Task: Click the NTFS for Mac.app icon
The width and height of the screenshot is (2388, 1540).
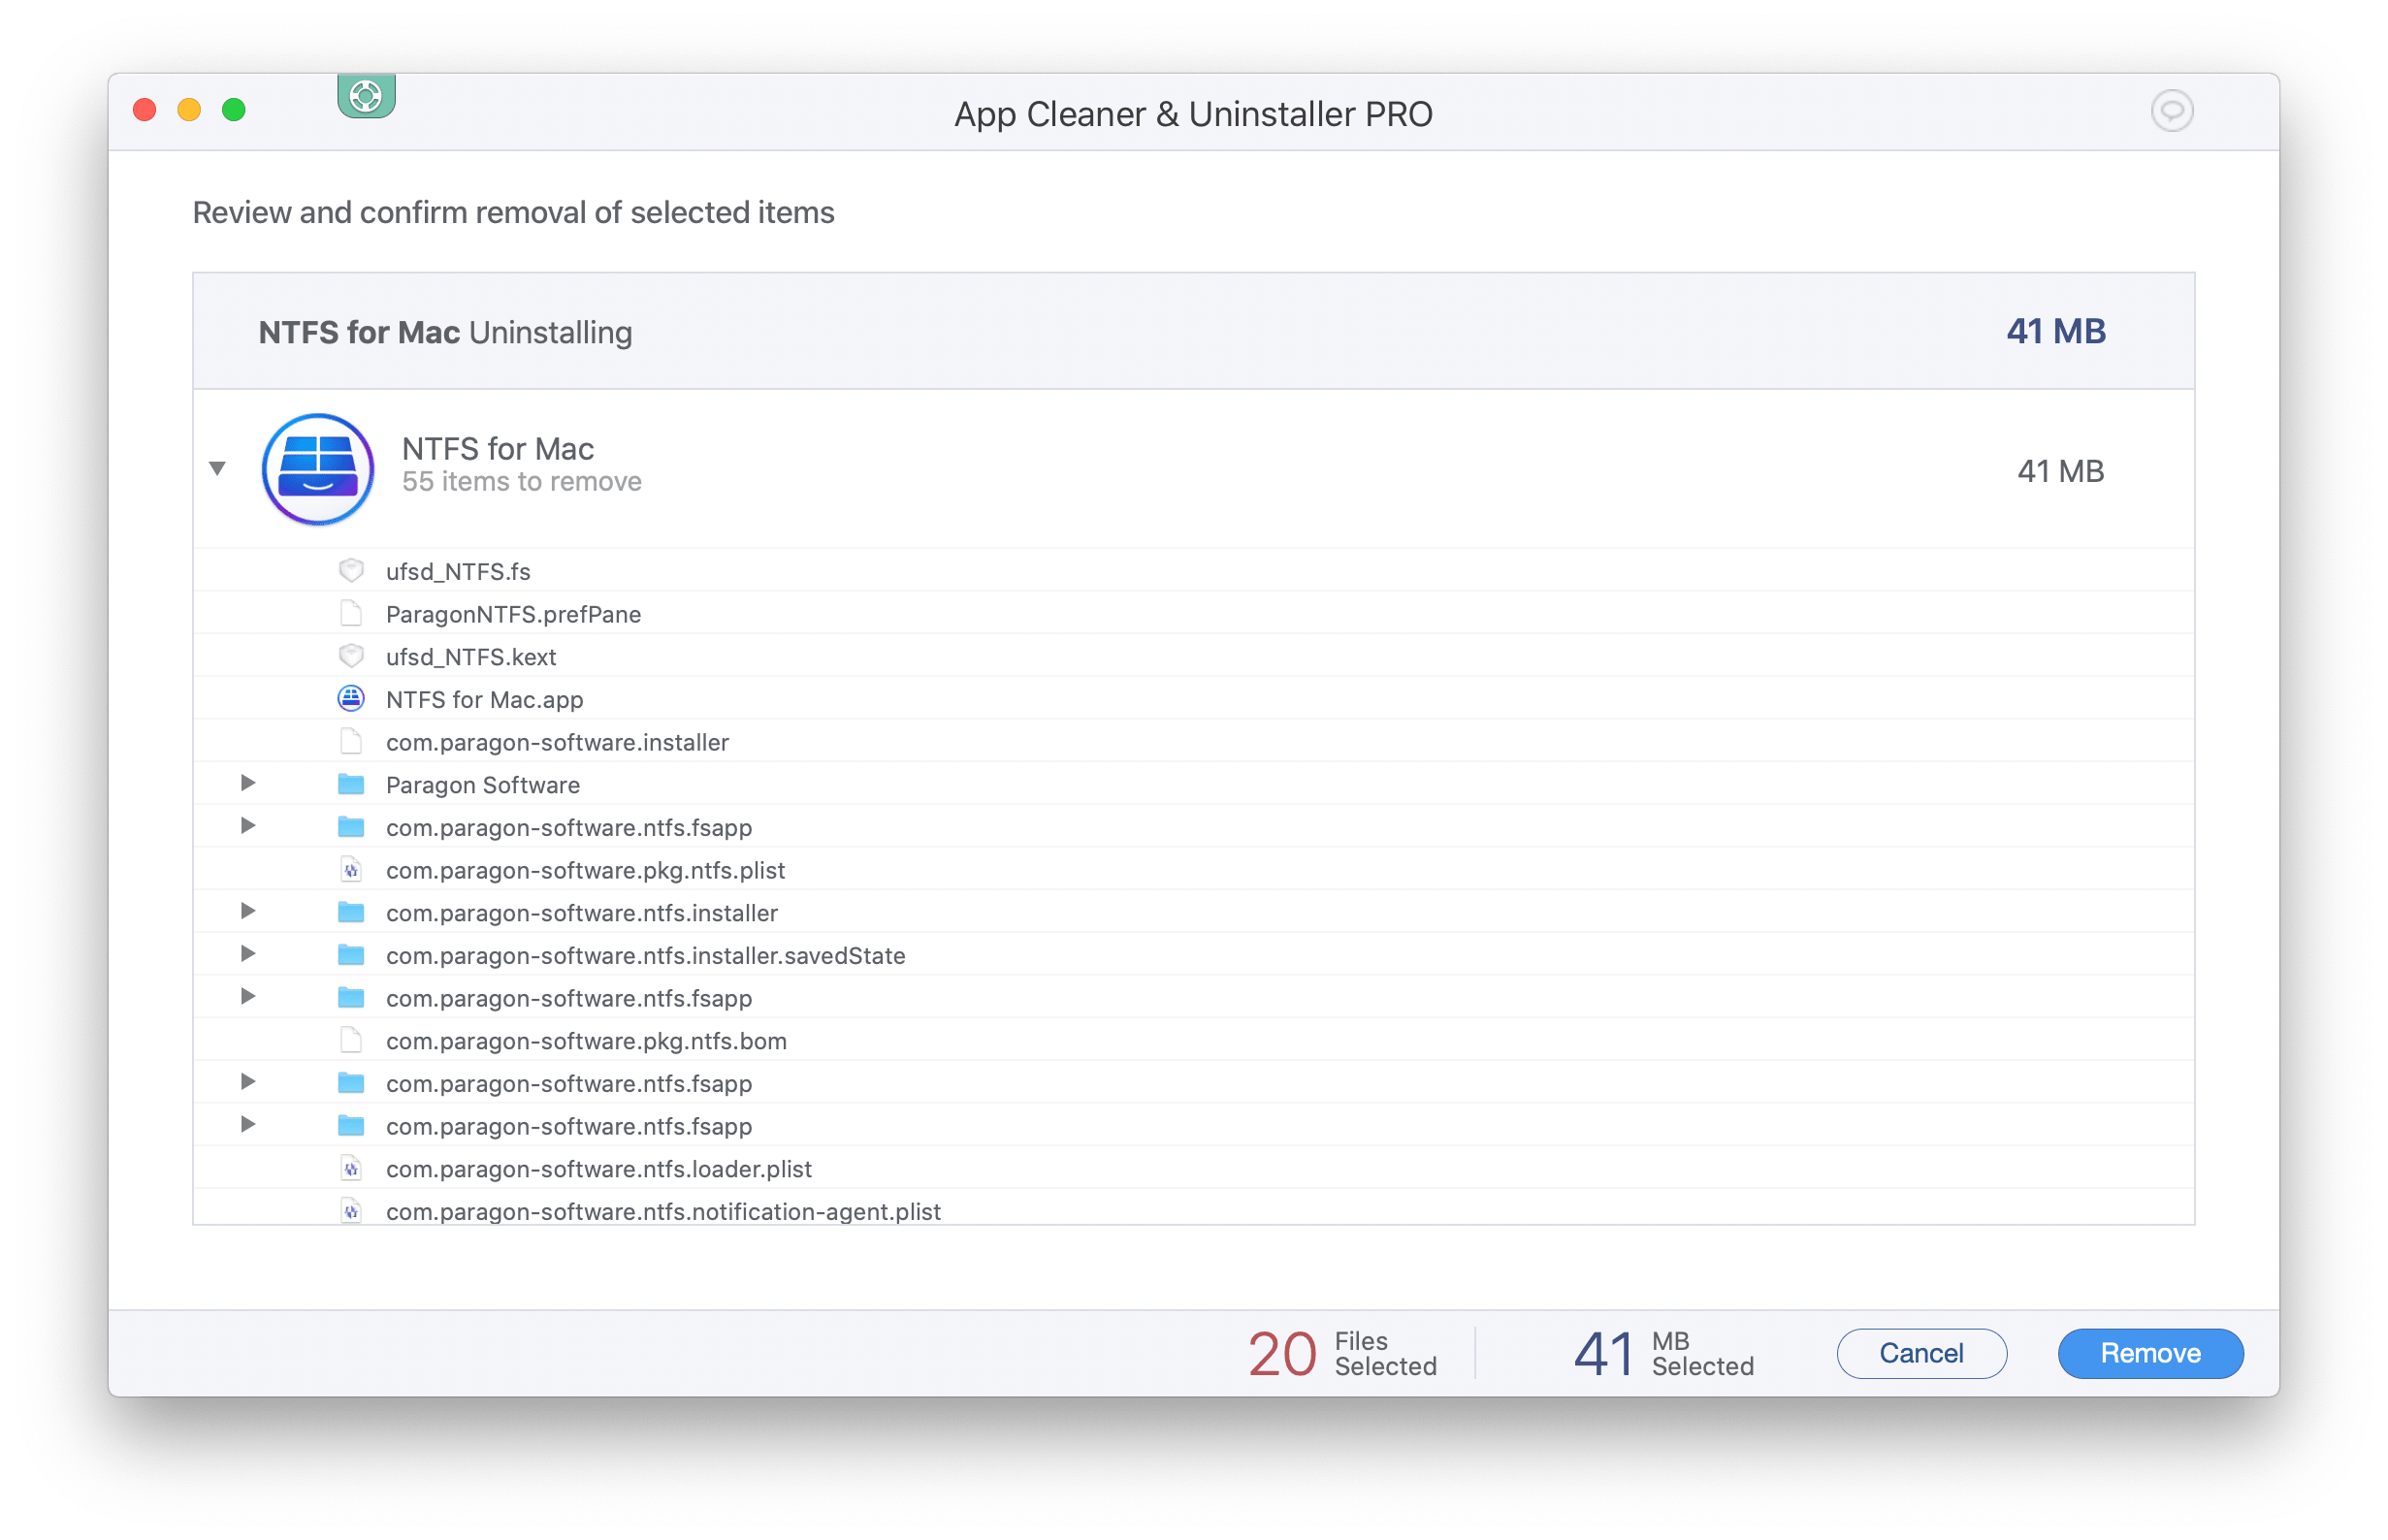Action: [x=350, y=699]
